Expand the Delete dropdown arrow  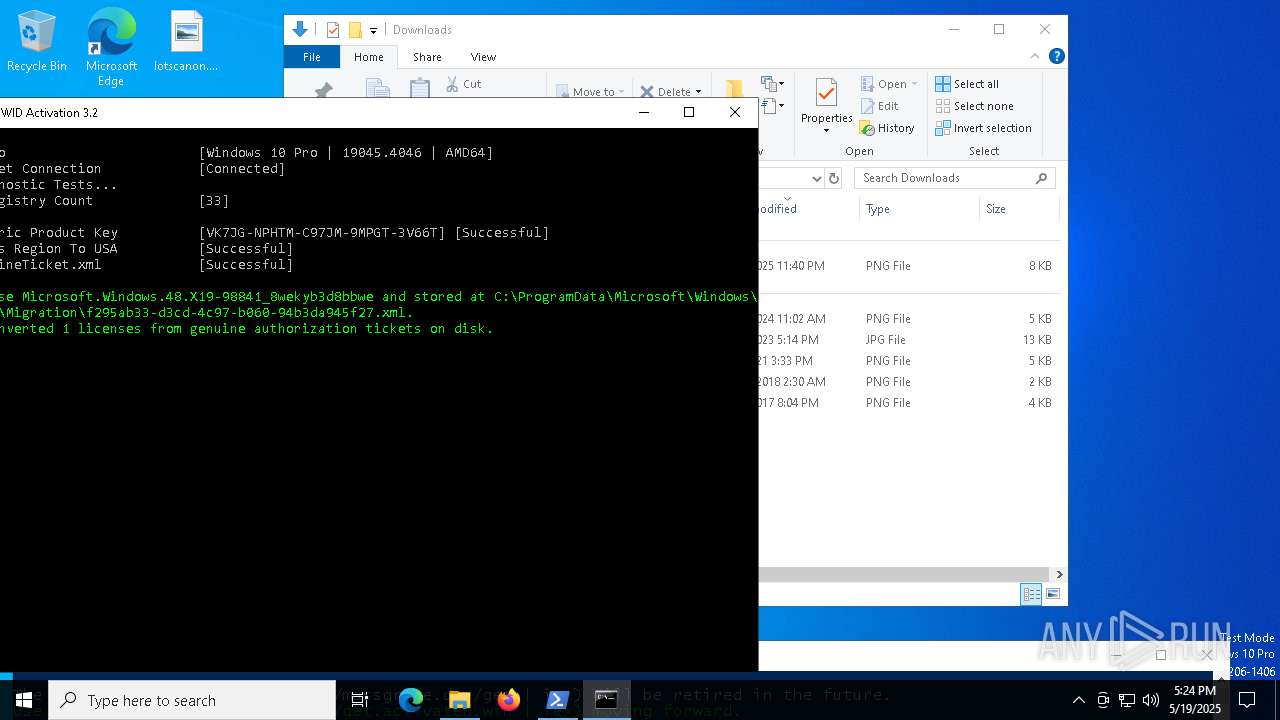pyautogui.click(x=698, y=92)
